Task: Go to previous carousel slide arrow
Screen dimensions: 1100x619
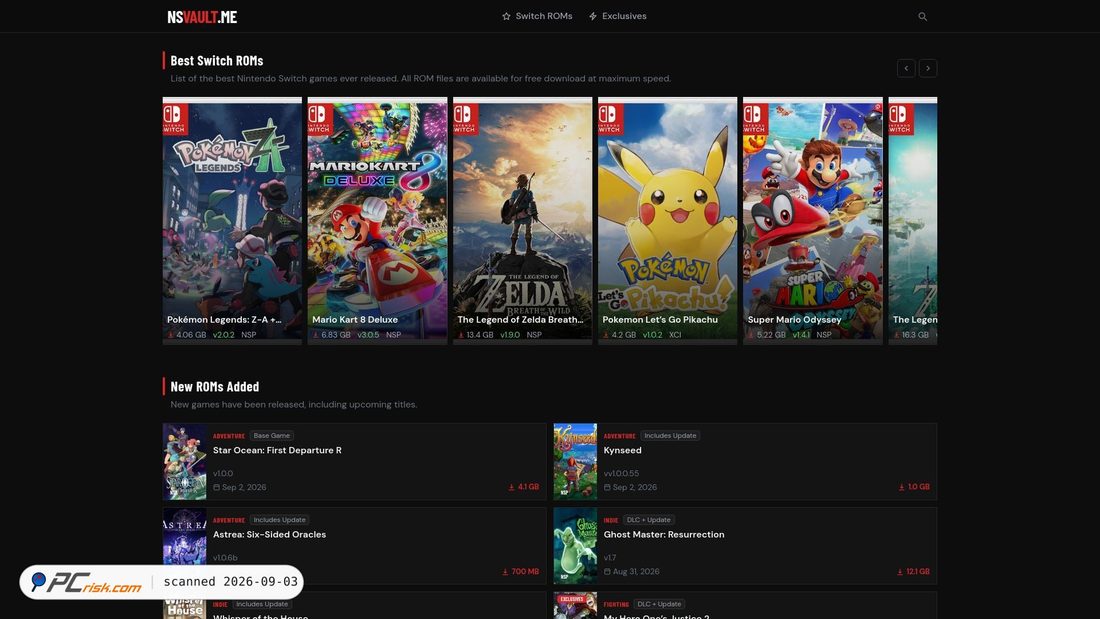Action: [906, 68]
